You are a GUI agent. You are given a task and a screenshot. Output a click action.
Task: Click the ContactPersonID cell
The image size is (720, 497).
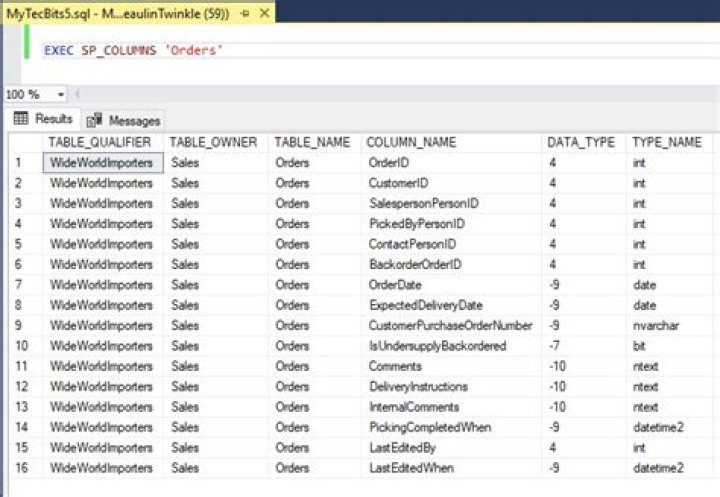pos(451,244)
